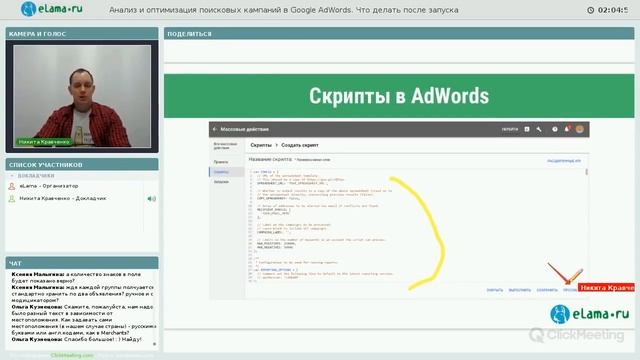Click Никита Кравченко presenter user icon
The height and width of the screenshot is (360, 640).
pos(12,198)
